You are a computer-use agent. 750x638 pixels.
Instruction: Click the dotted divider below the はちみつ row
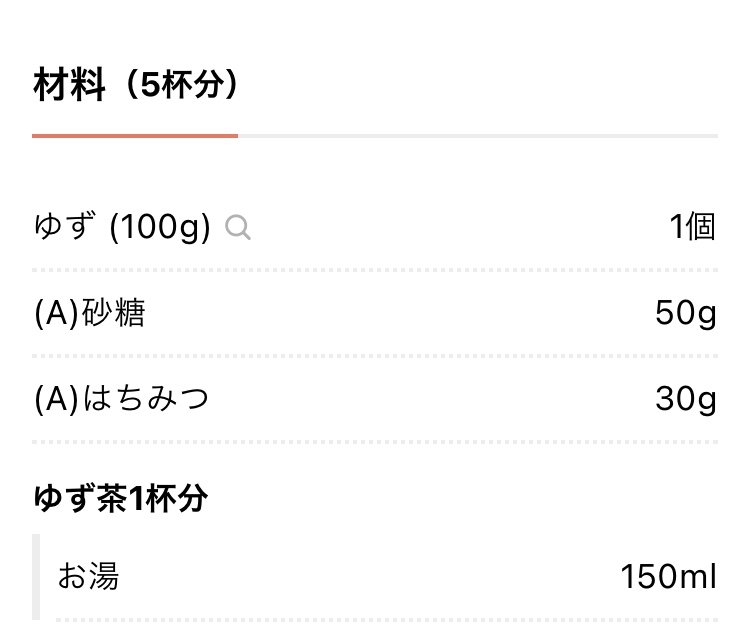[375, 442]
